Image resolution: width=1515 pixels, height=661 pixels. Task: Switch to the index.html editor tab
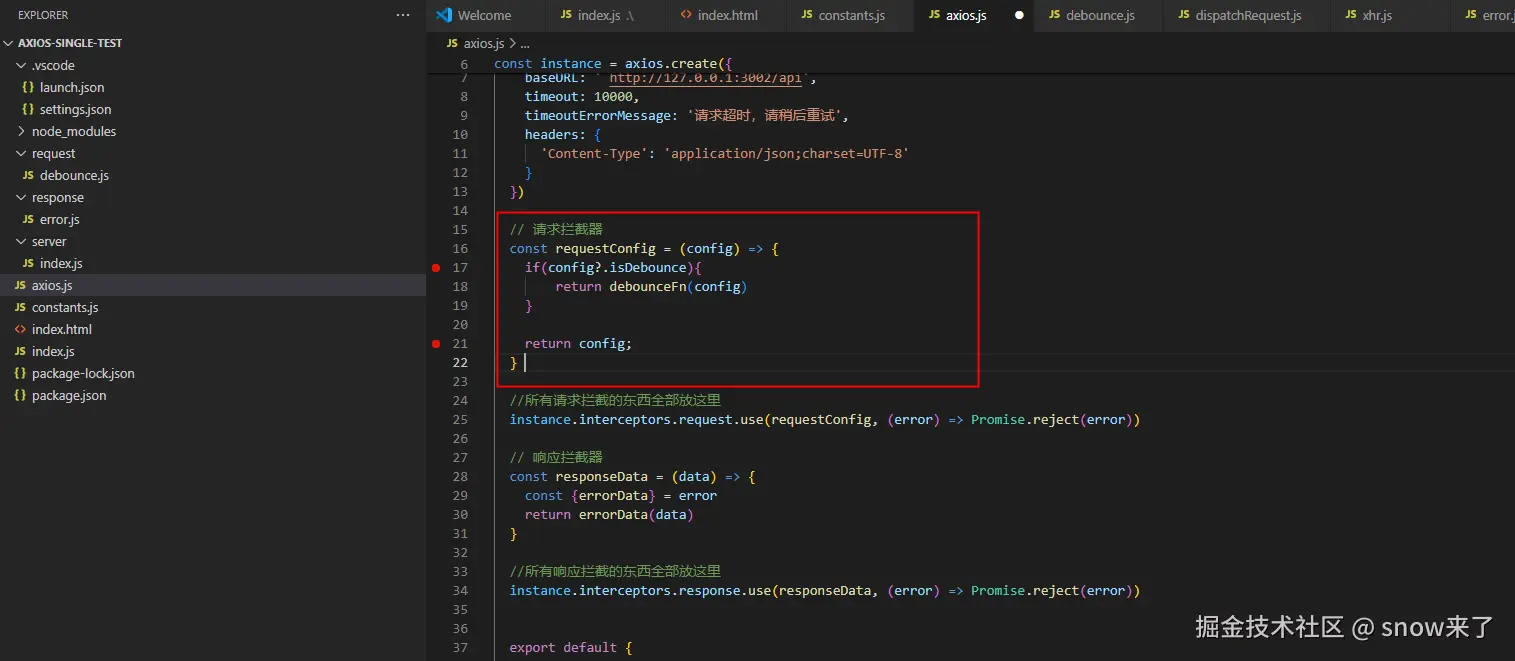pos(727,15)
